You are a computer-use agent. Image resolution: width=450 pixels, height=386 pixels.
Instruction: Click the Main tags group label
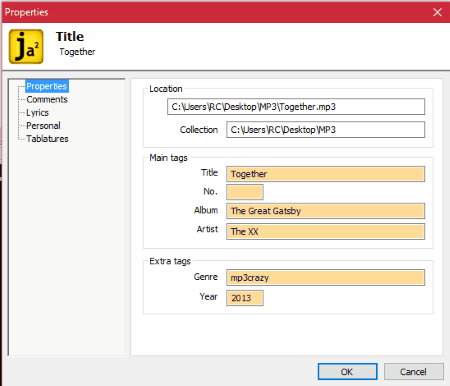(168, 158)
